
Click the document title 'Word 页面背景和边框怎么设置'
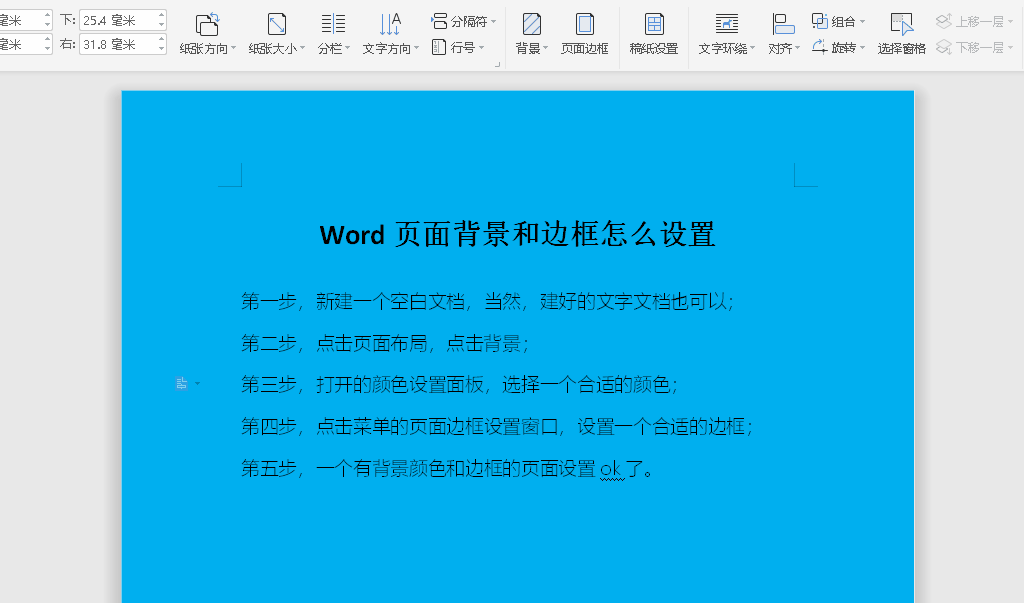(517, 235)
